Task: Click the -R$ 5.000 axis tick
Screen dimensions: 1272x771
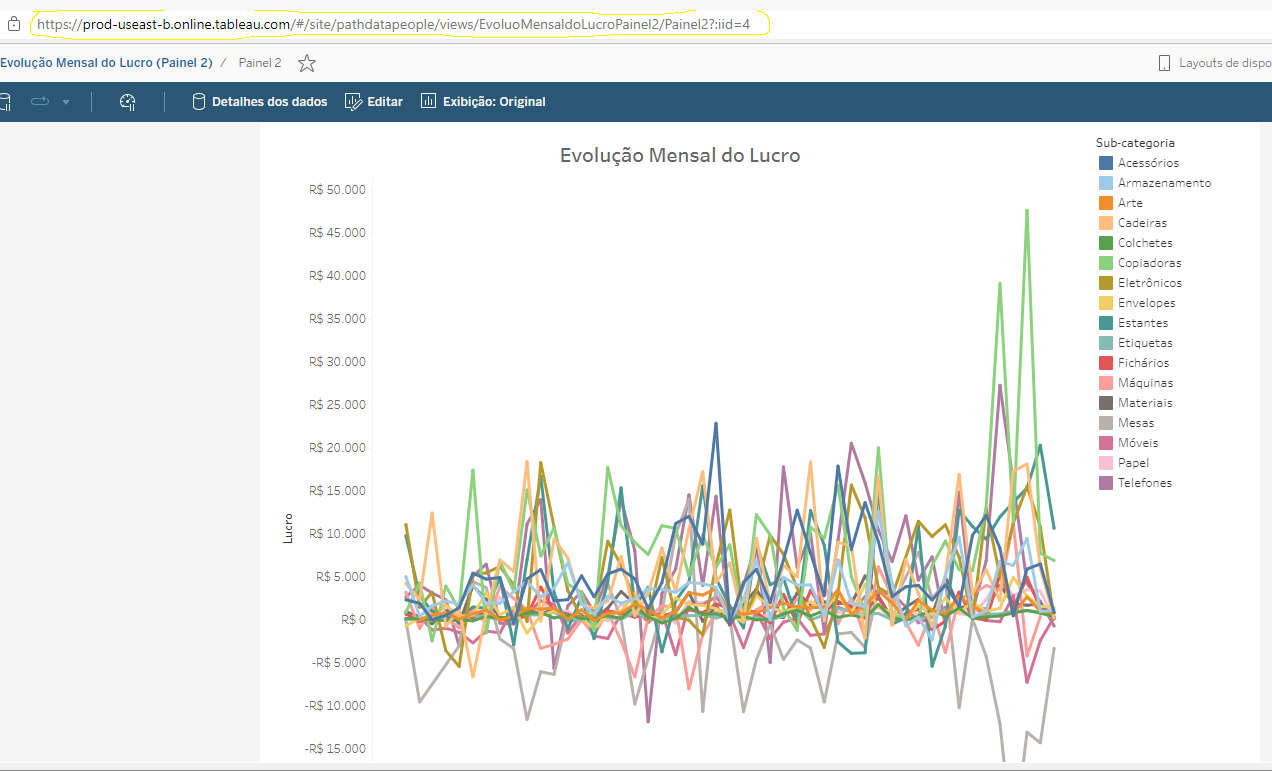Action: [x=340, y=662]
